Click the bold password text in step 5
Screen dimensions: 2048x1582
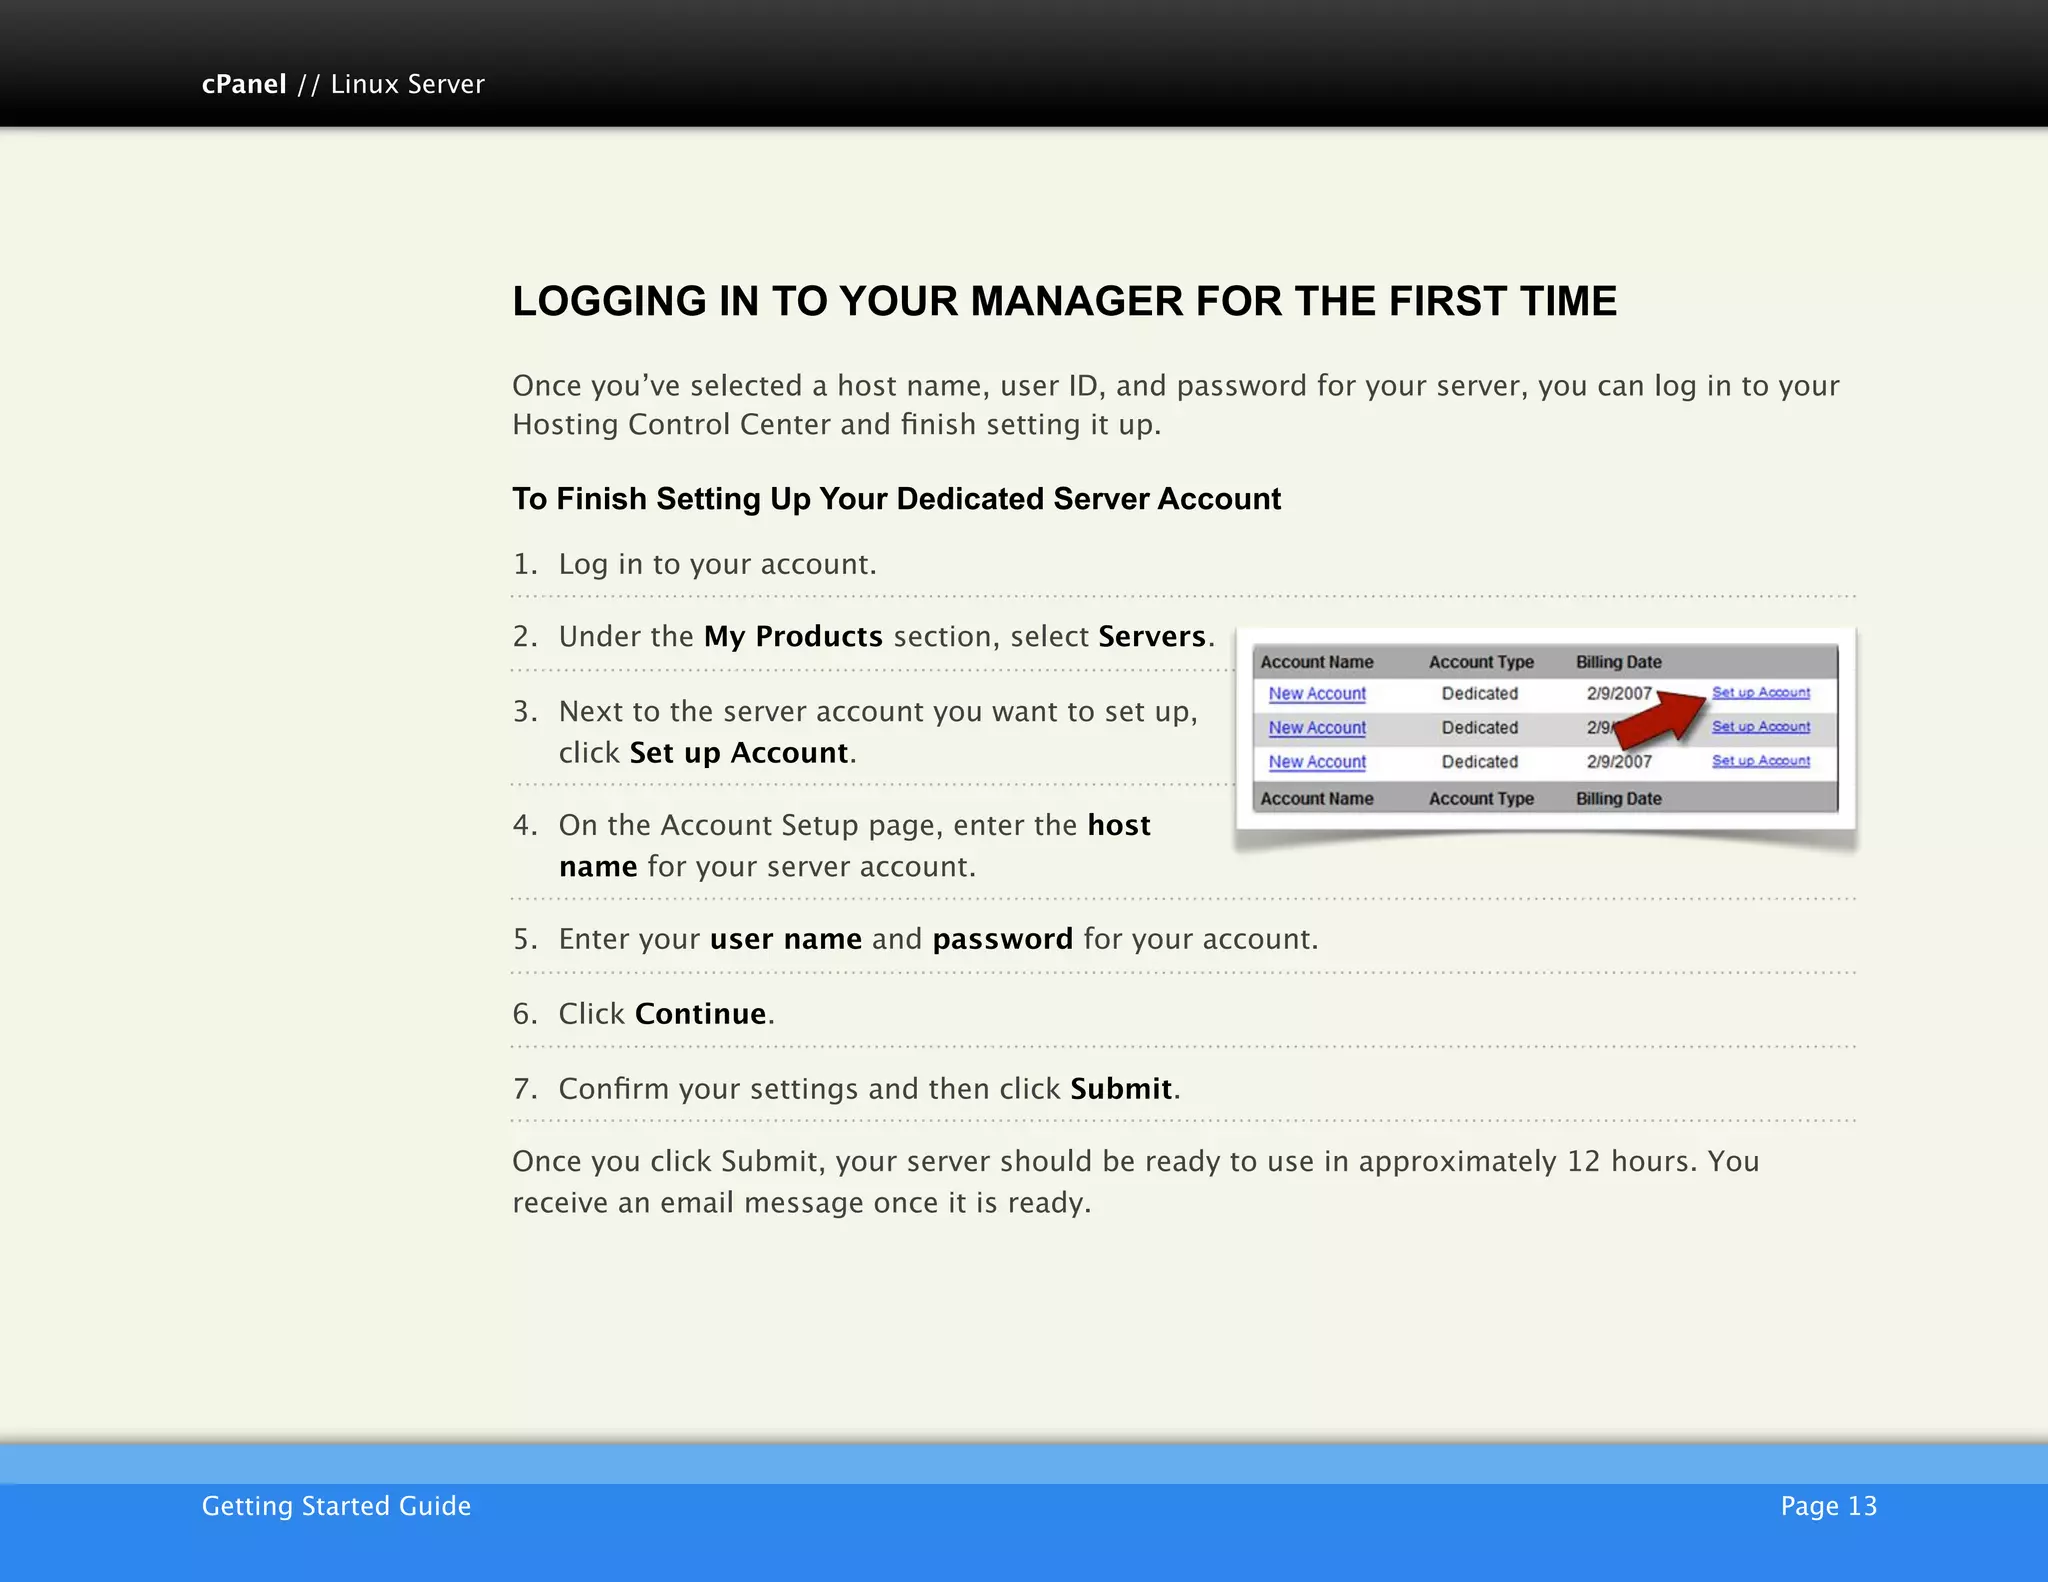[1003, 939]
